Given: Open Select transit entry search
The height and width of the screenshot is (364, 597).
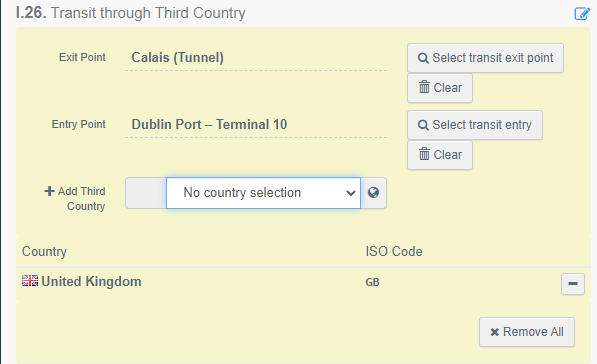Looking at the screenshot, I should (x=475, y=125).
